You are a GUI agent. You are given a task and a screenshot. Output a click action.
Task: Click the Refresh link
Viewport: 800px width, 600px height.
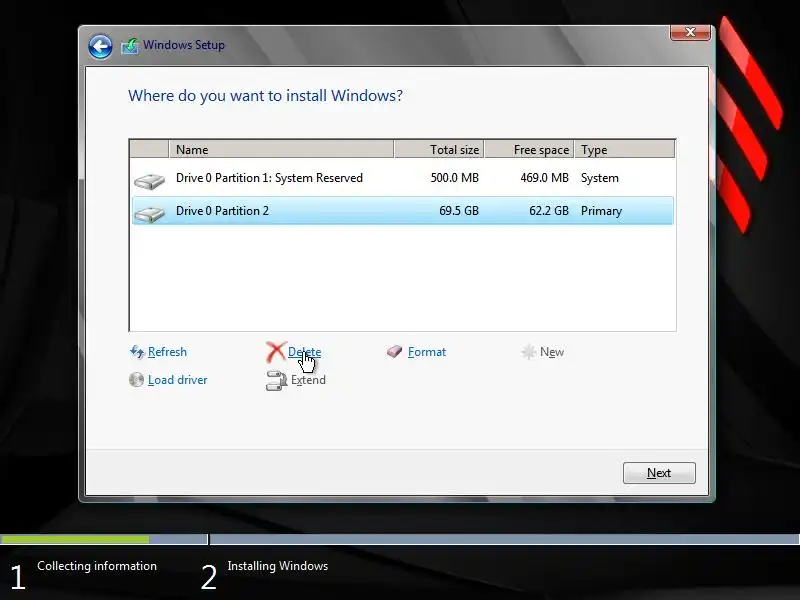(x=167, y=352)
